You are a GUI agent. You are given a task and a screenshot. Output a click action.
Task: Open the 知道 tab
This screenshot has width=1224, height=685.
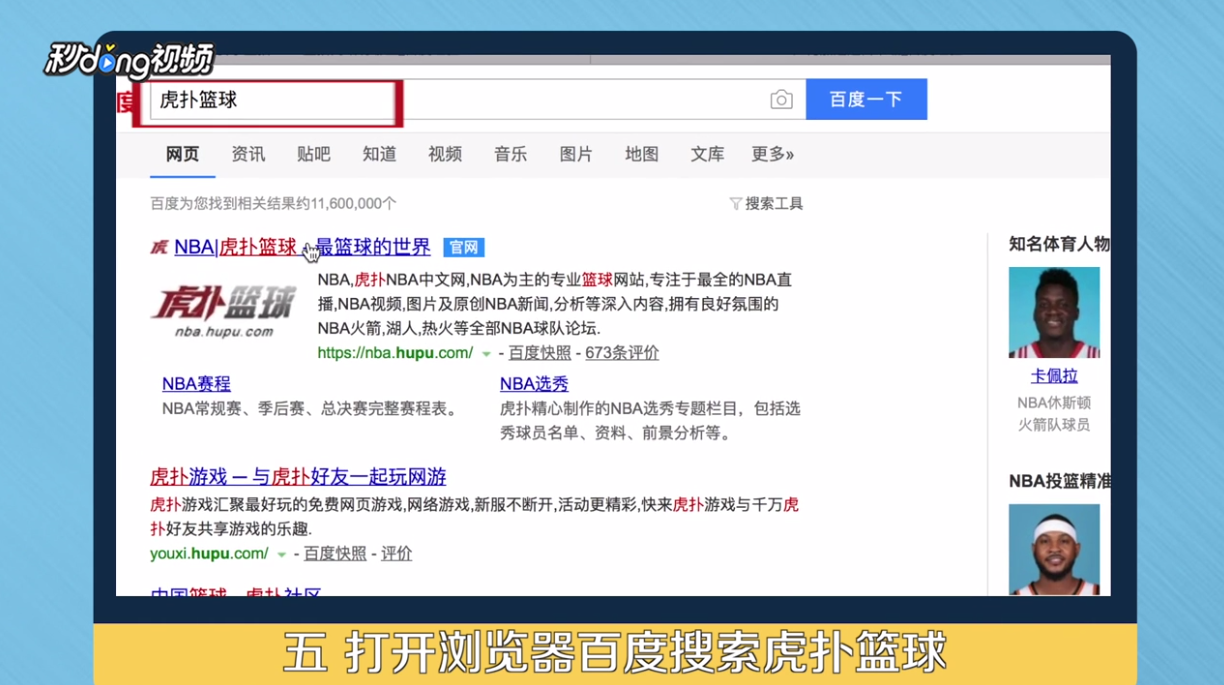380,154
